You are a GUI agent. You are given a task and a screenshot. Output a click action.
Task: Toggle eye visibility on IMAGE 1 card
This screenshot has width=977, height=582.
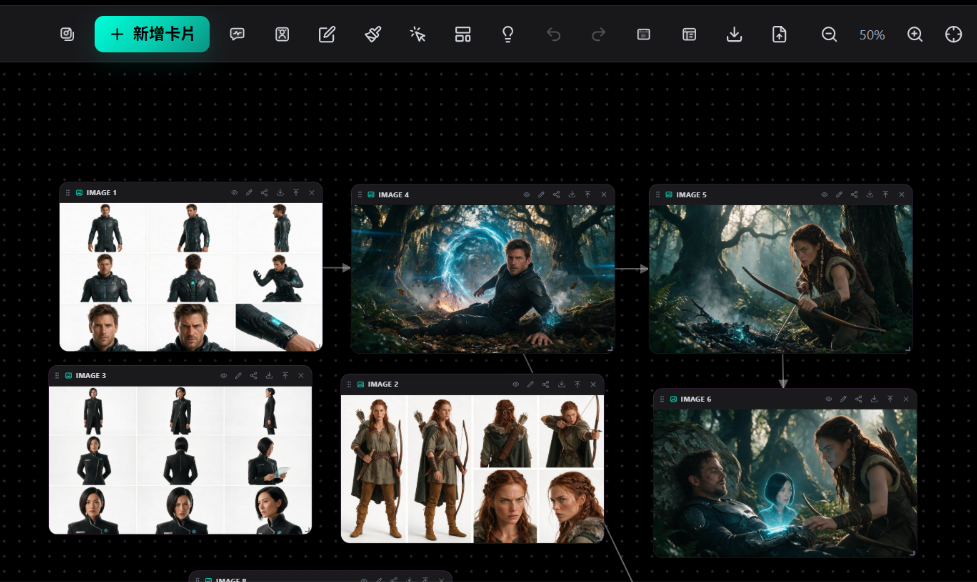(x=235, y=193)
